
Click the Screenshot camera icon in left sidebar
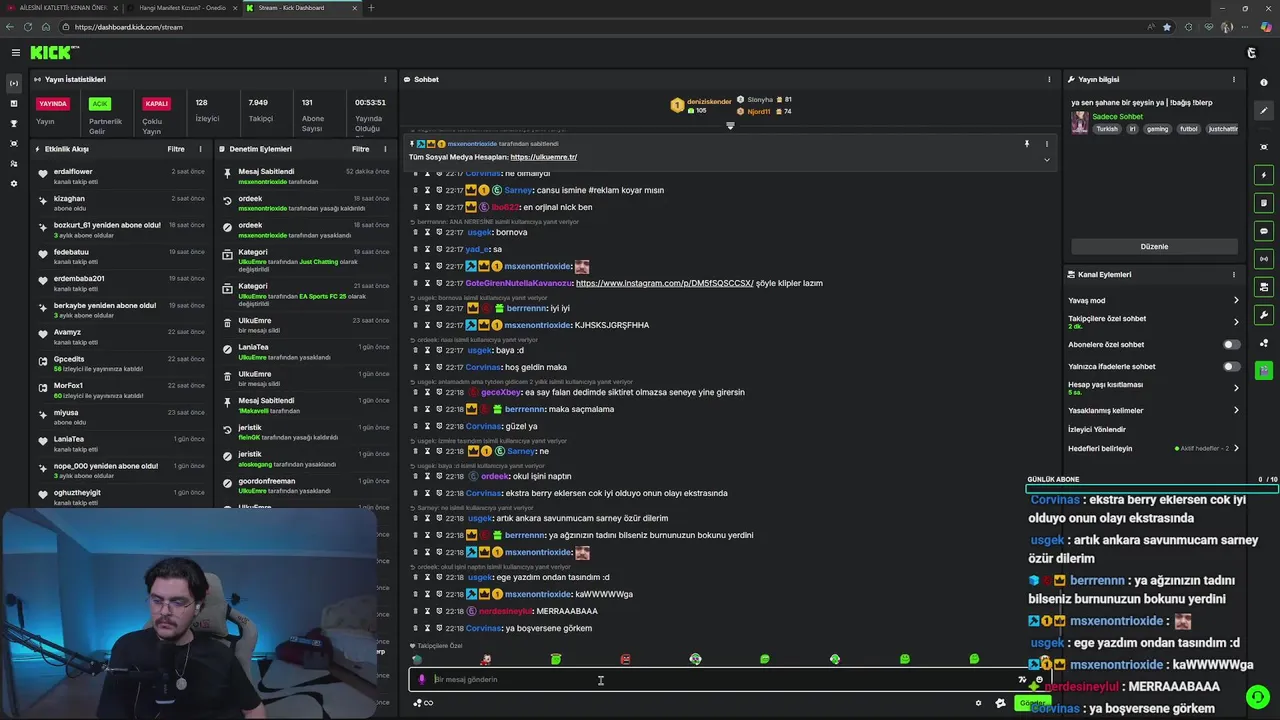coord(14,143)
